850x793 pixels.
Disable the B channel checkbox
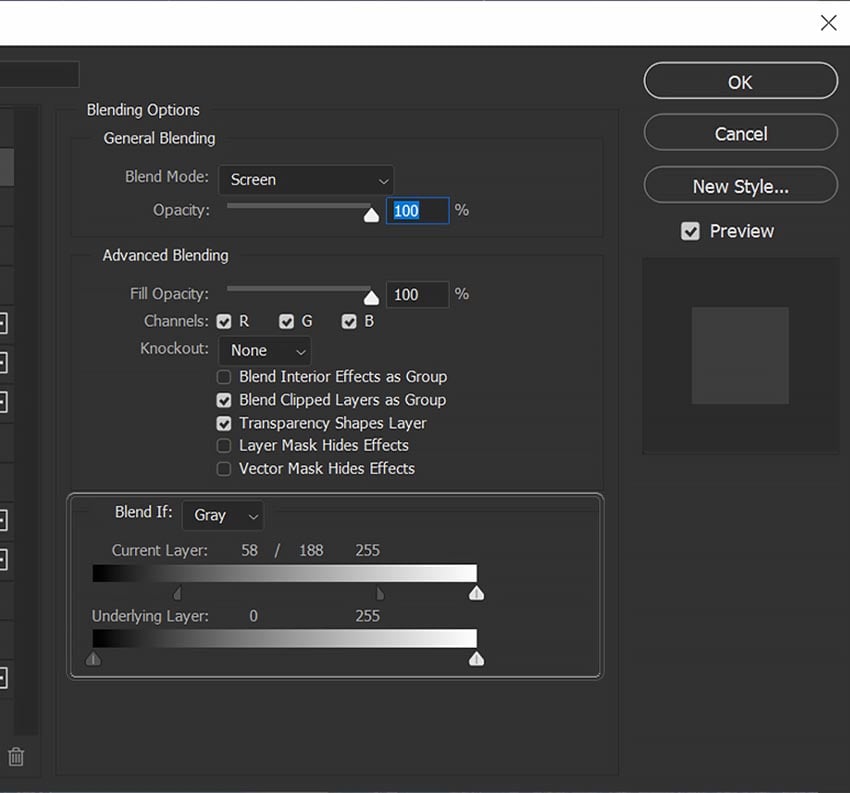[x=349, y=321]
